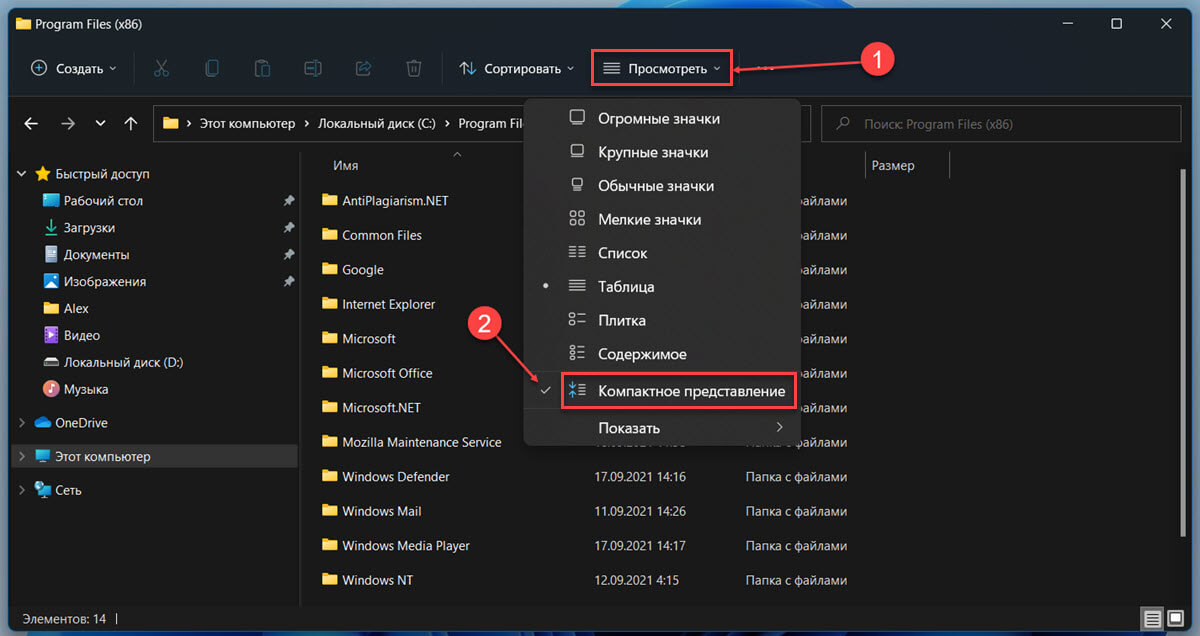Viewport: 1200px width, 636px height.
Task: Click the Copy icon in toolbar
Action: coord(212,68)
